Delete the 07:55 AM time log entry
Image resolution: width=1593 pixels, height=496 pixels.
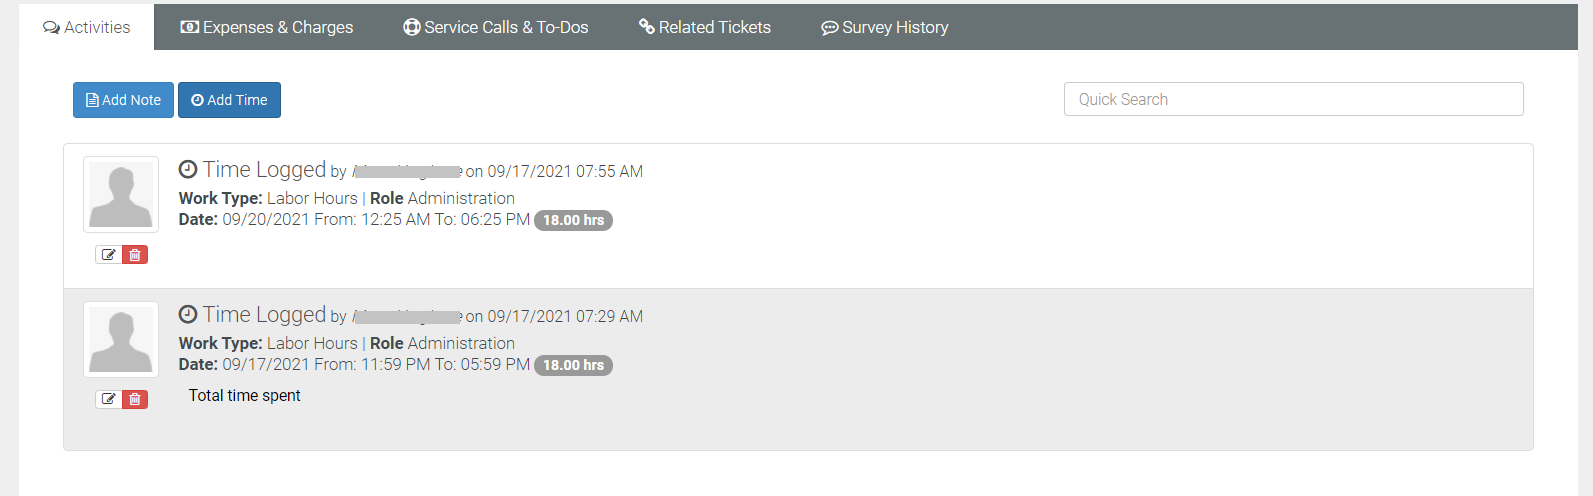point(135,255)
